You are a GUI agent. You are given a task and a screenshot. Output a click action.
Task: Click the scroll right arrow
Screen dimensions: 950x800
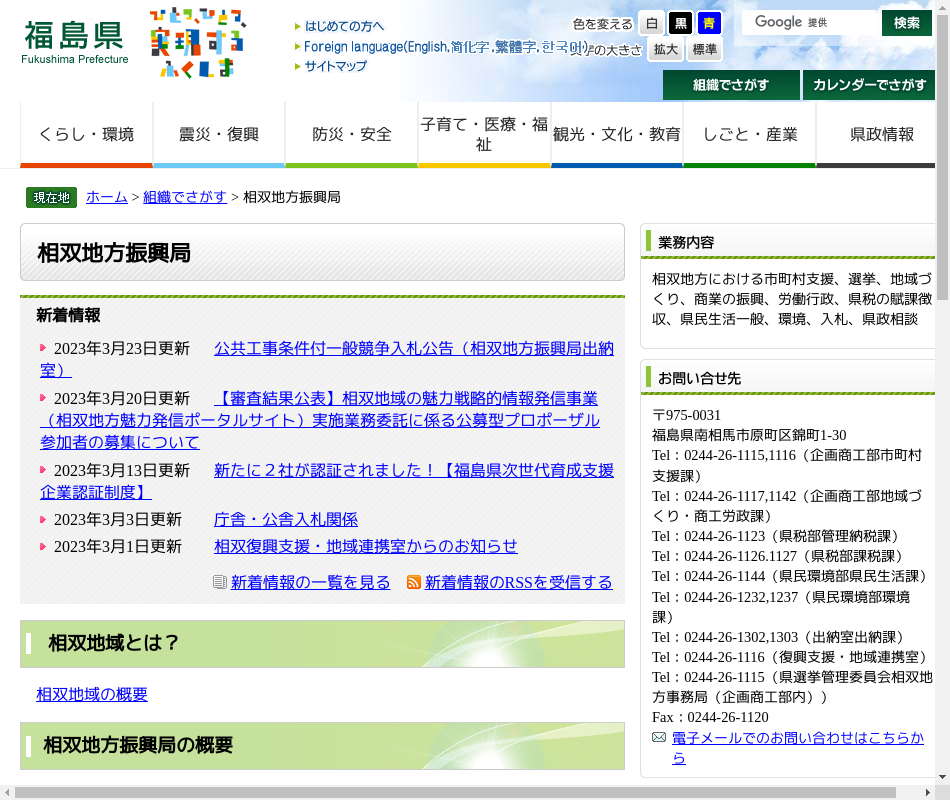(928, 793)
